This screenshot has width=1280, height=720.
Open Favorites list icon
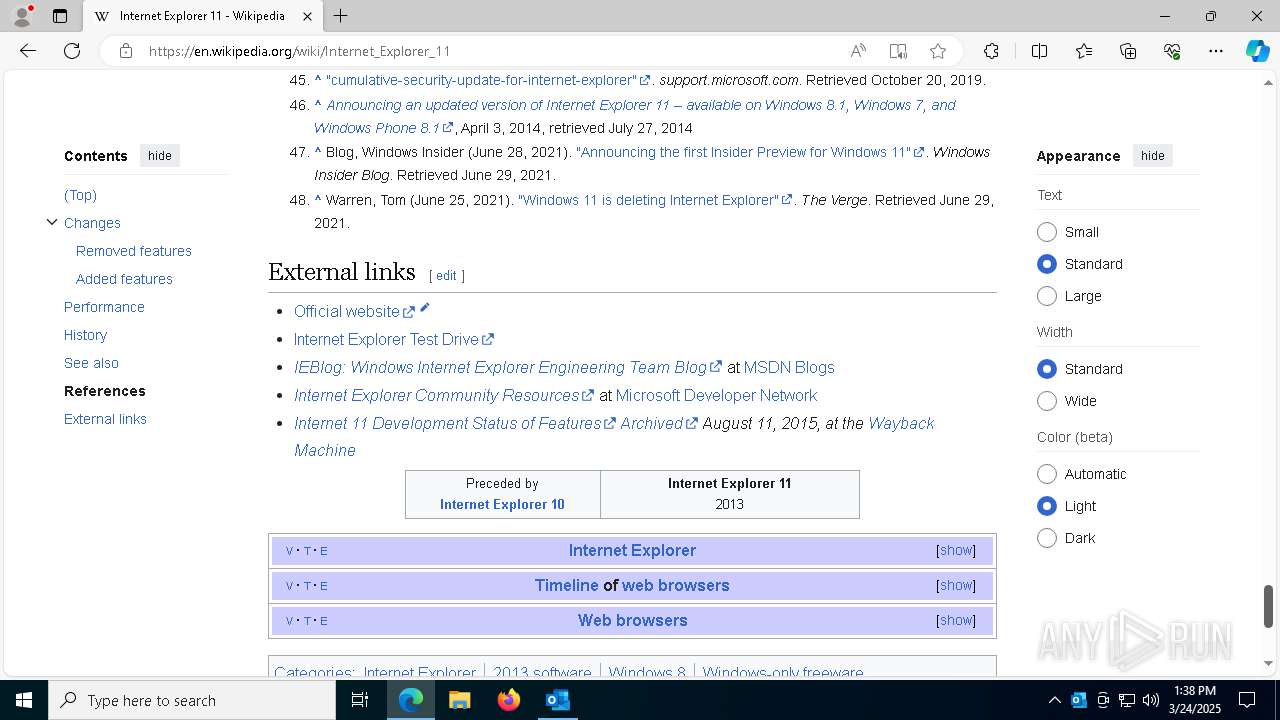coord(1084,51)
